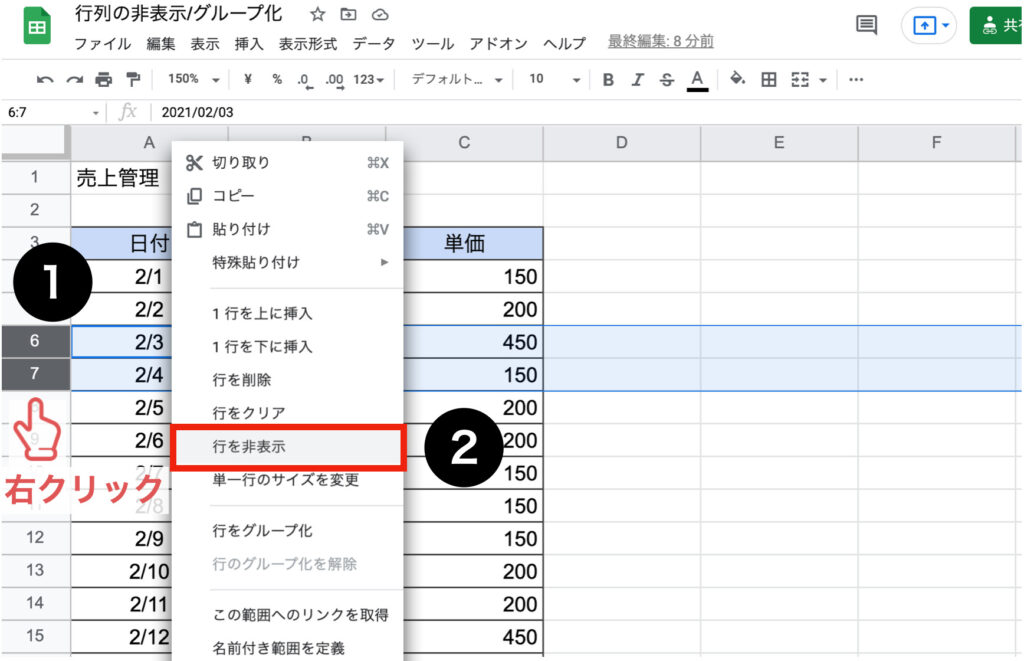Open the 編集 menu
The width and height of the screenshot is (1024, 661).
tap(161, 44)
